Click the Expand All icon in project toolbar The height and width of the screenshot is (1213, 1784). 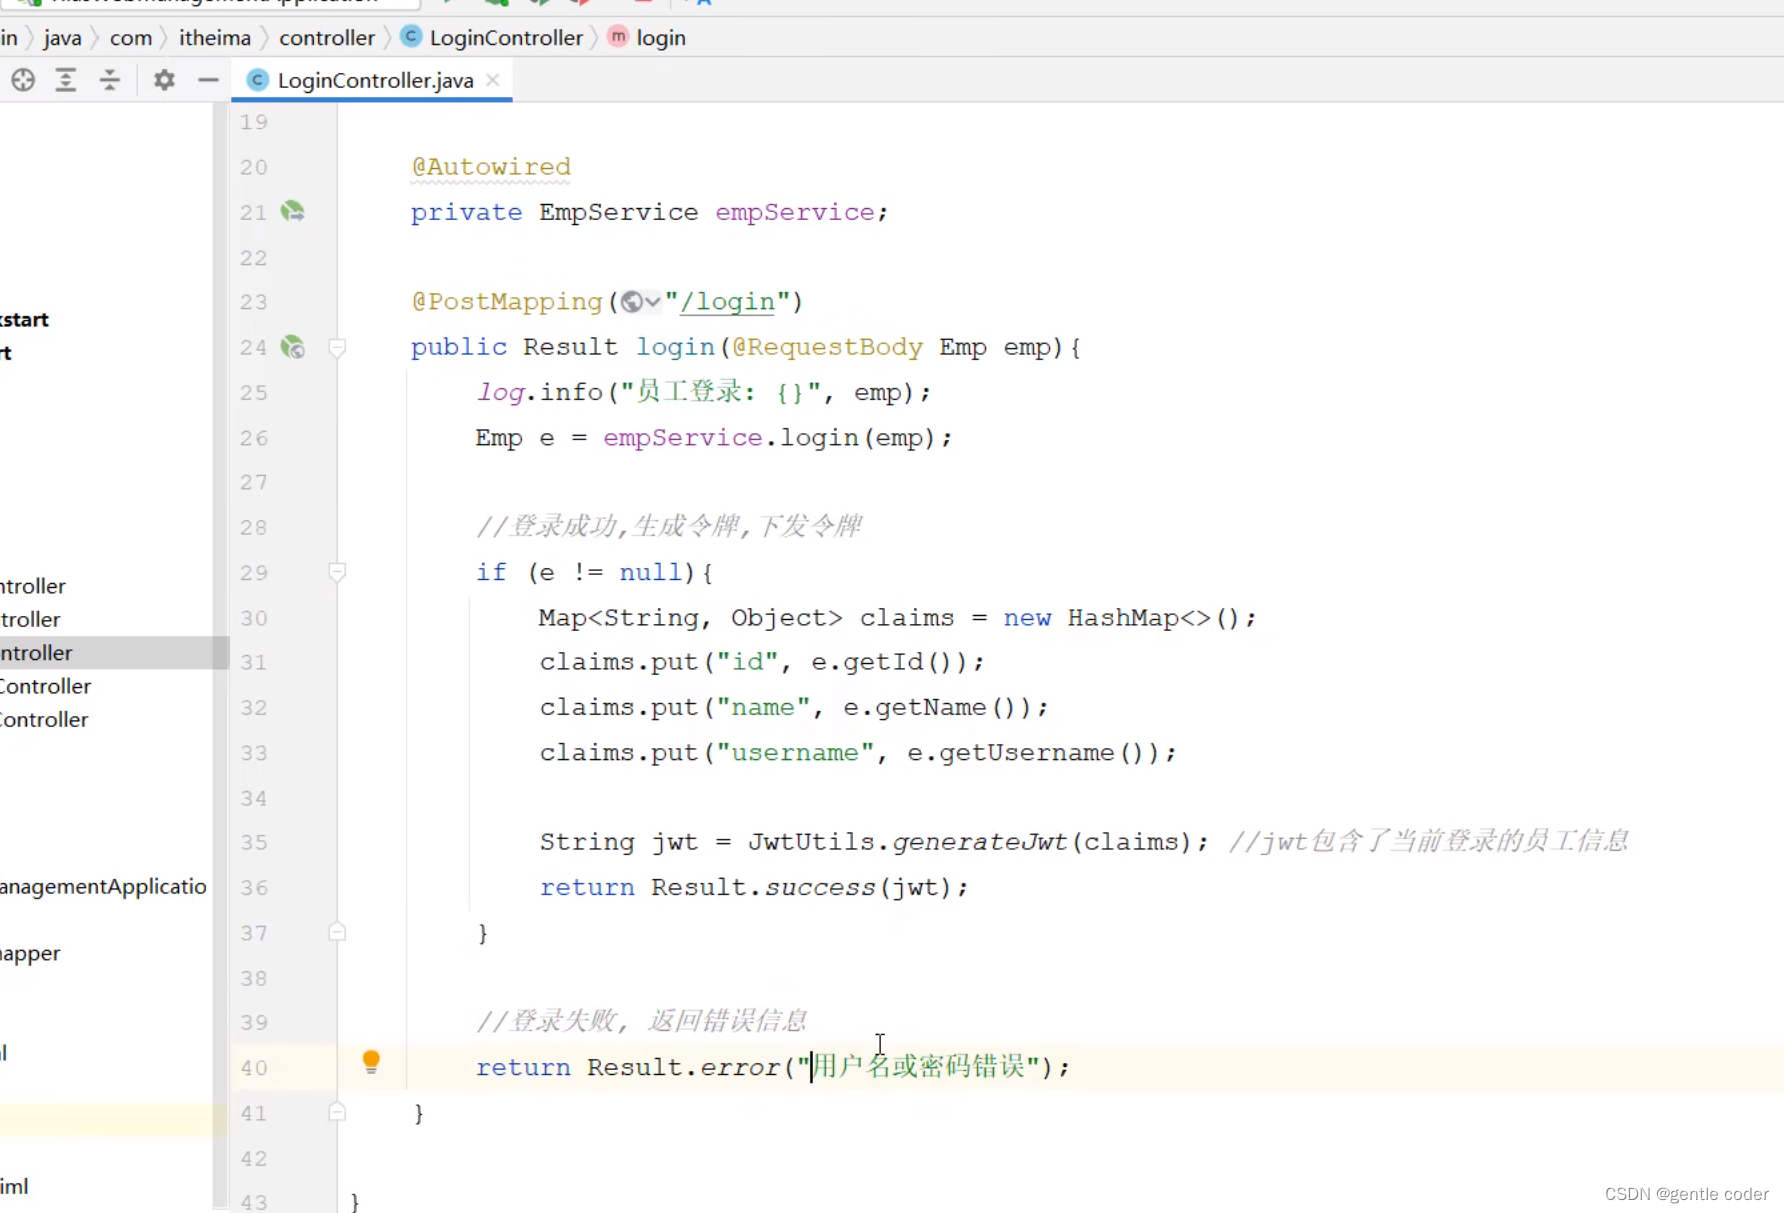pyautogui.click(x=66, y=80)
